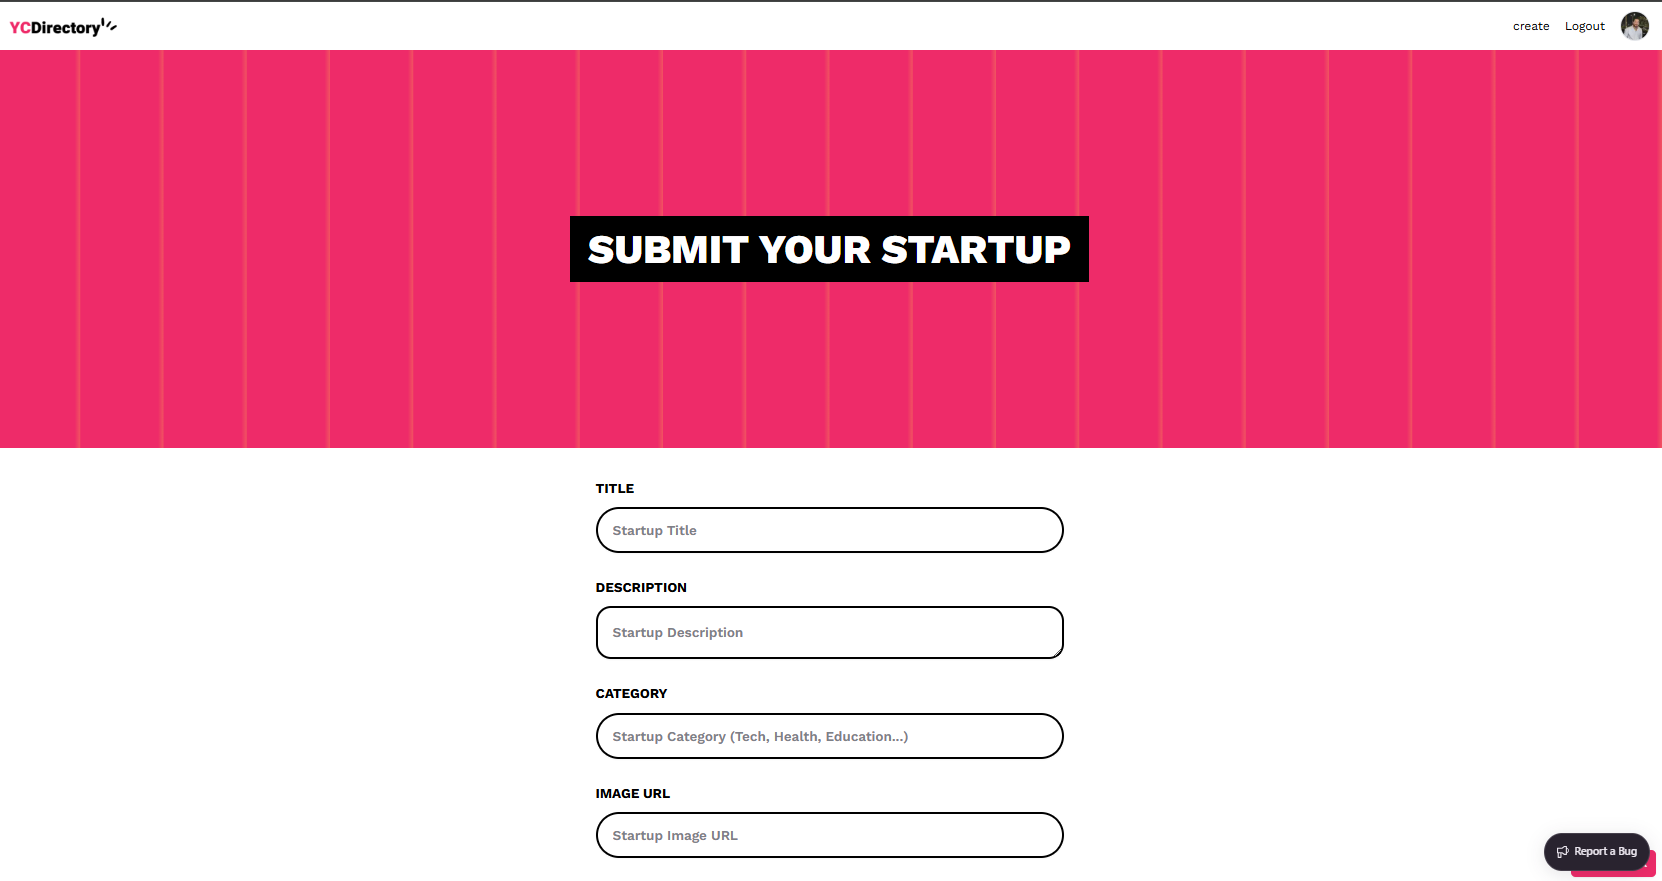Click the CATEGORY field label

[x=631, y=694]
